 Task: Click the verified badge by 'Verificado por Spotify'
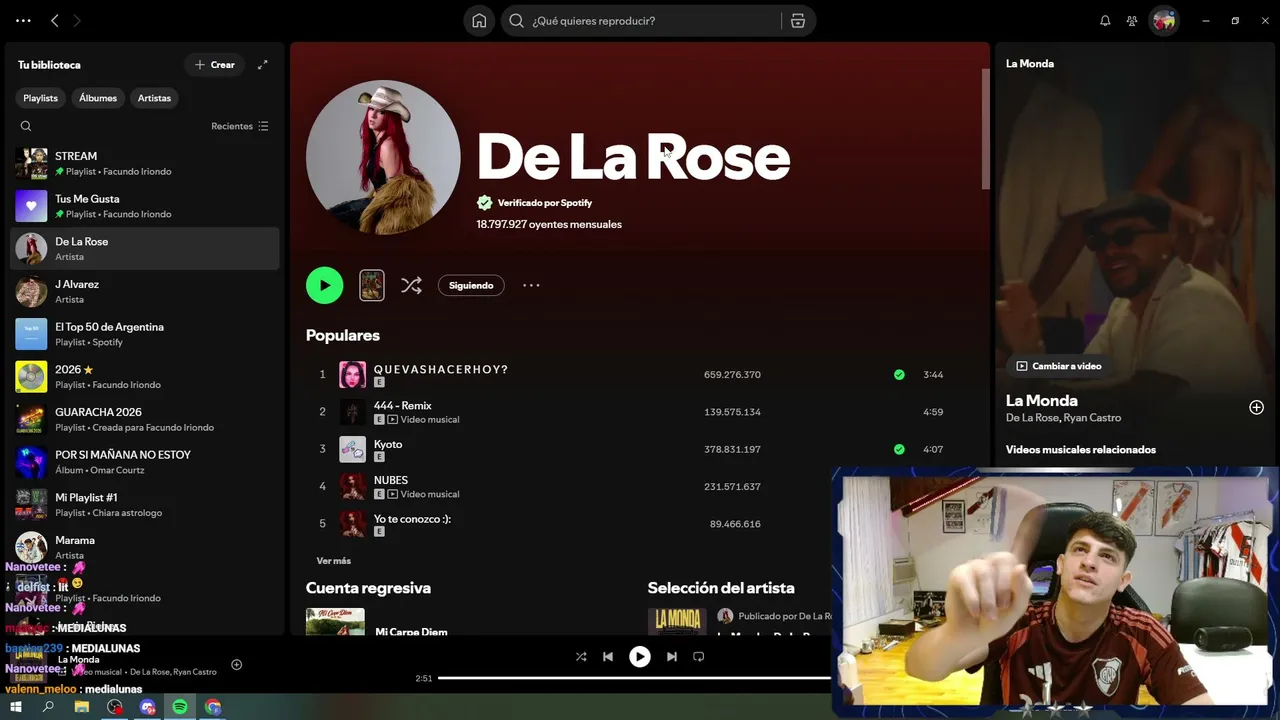[485, 203]
